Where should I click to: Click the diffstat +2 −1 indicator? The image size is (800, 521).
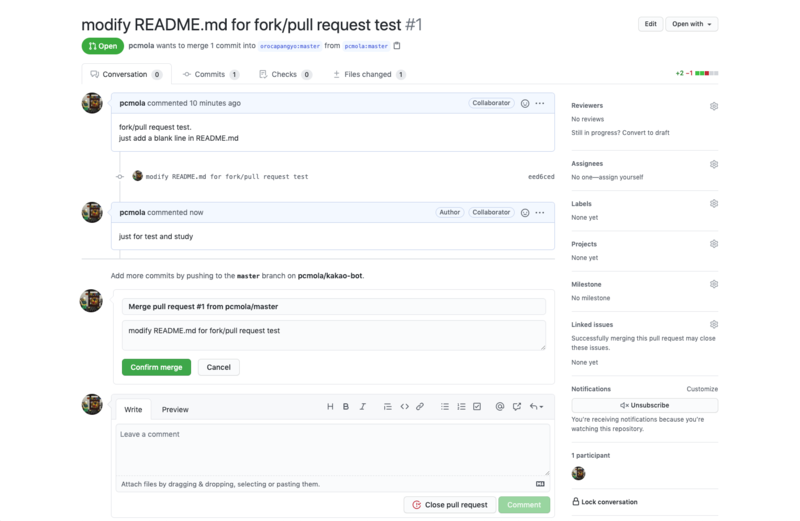click(697, 73)
